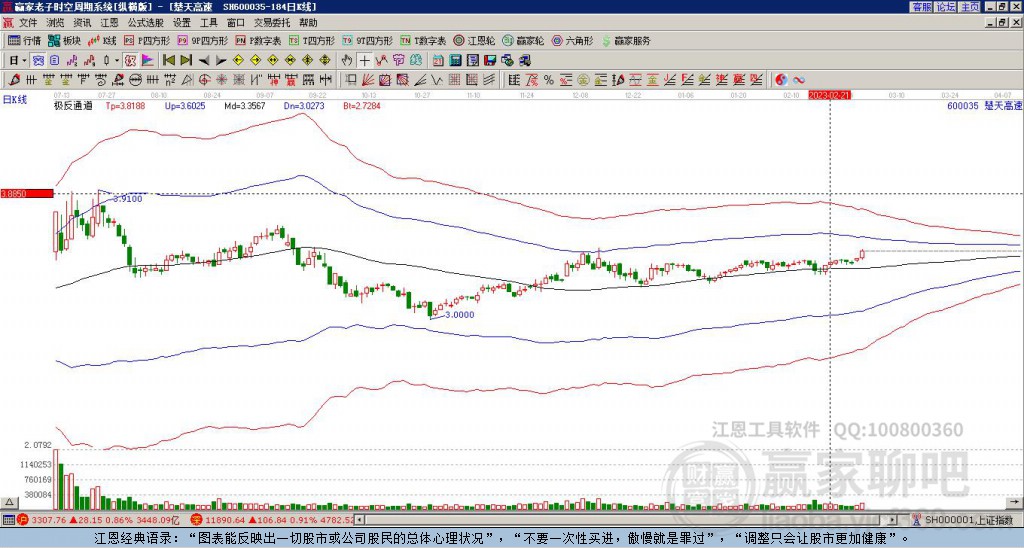This screenshot has width=1024, height=548.
Task: Click the 极反通道 indicator label
Action: click(73, 105)
